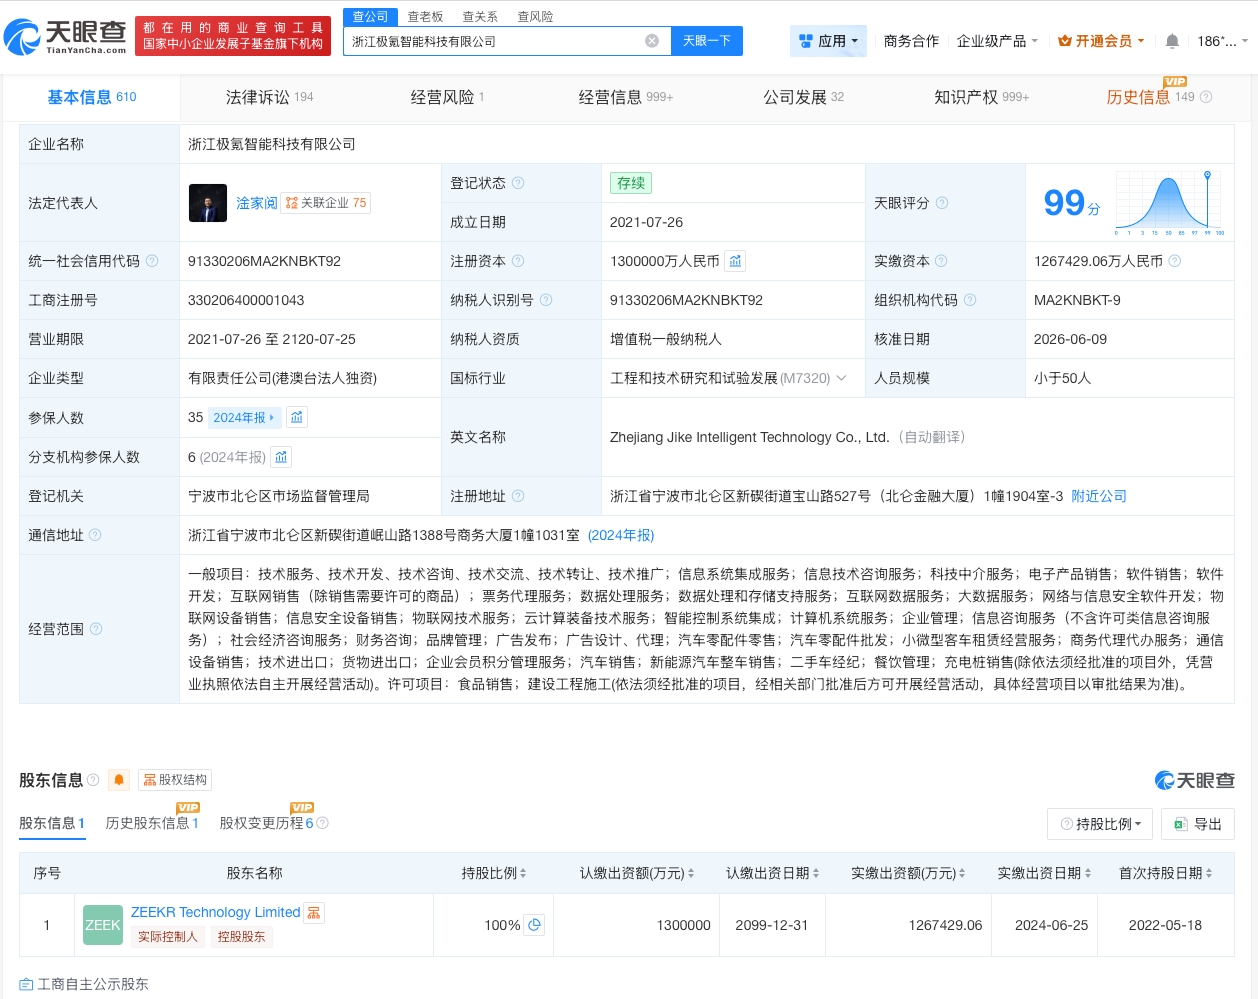Open the account 186 dropdown
Viewport: 1258px width, 999px height.
[x=1222, y=41]
